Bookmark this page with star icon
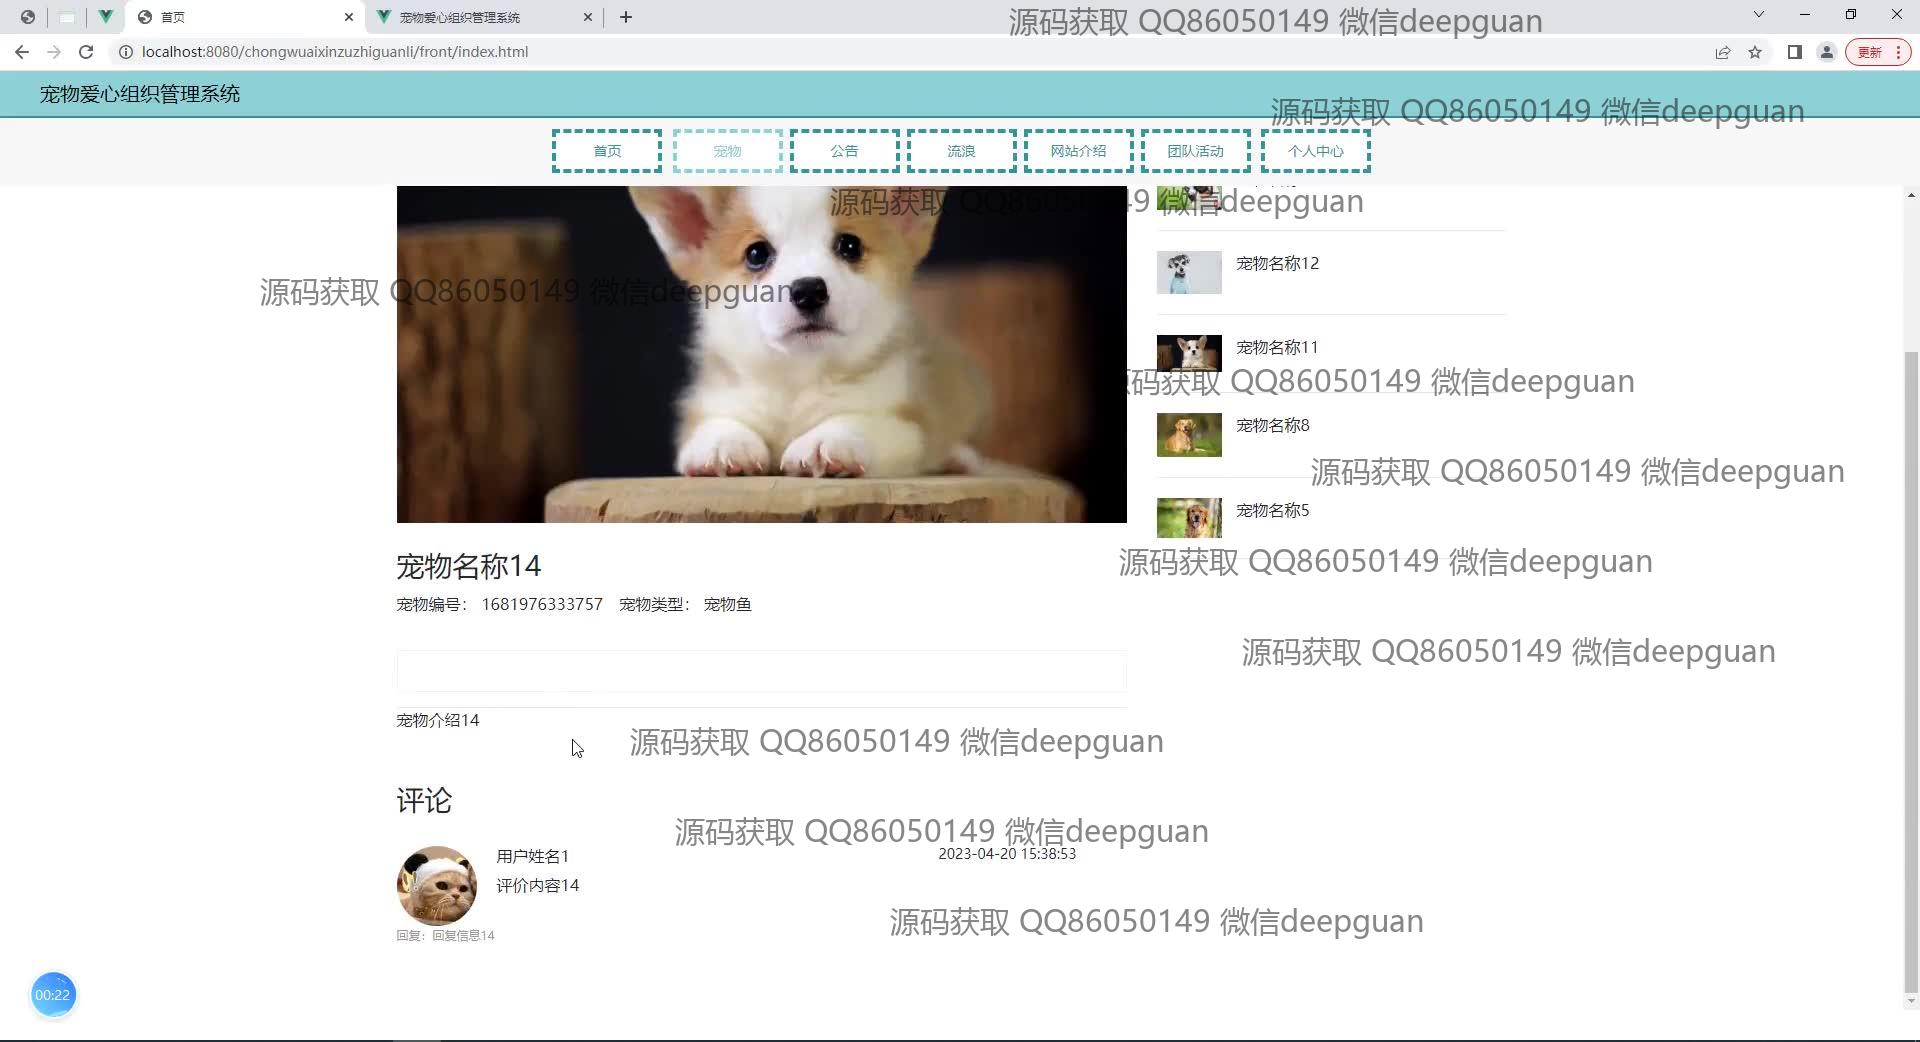1920x1042 pixels. tap(1755, 52)
